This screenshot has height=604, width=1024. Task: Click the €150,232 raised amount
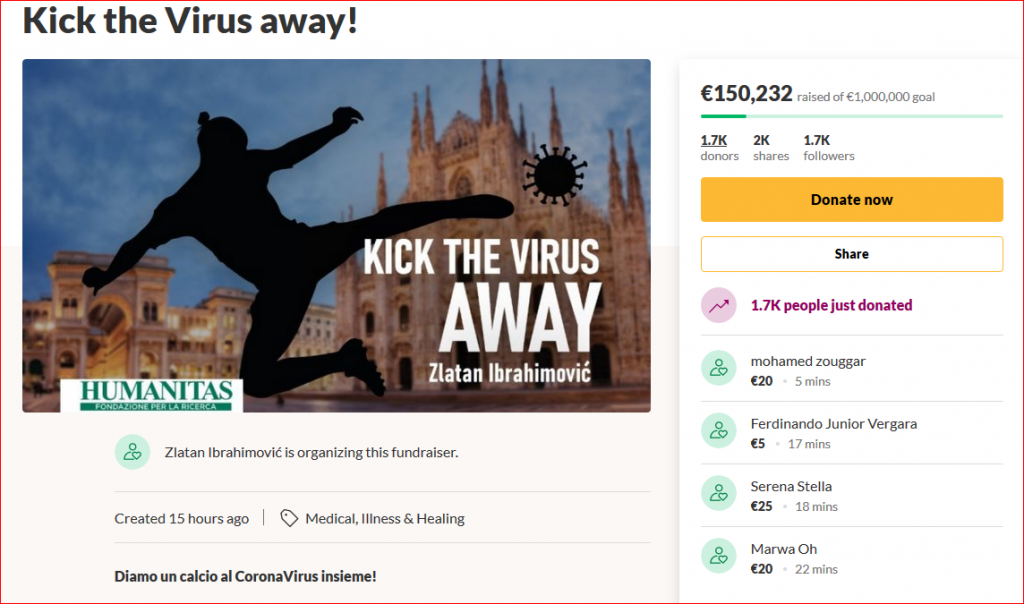[x=746, y=94]
